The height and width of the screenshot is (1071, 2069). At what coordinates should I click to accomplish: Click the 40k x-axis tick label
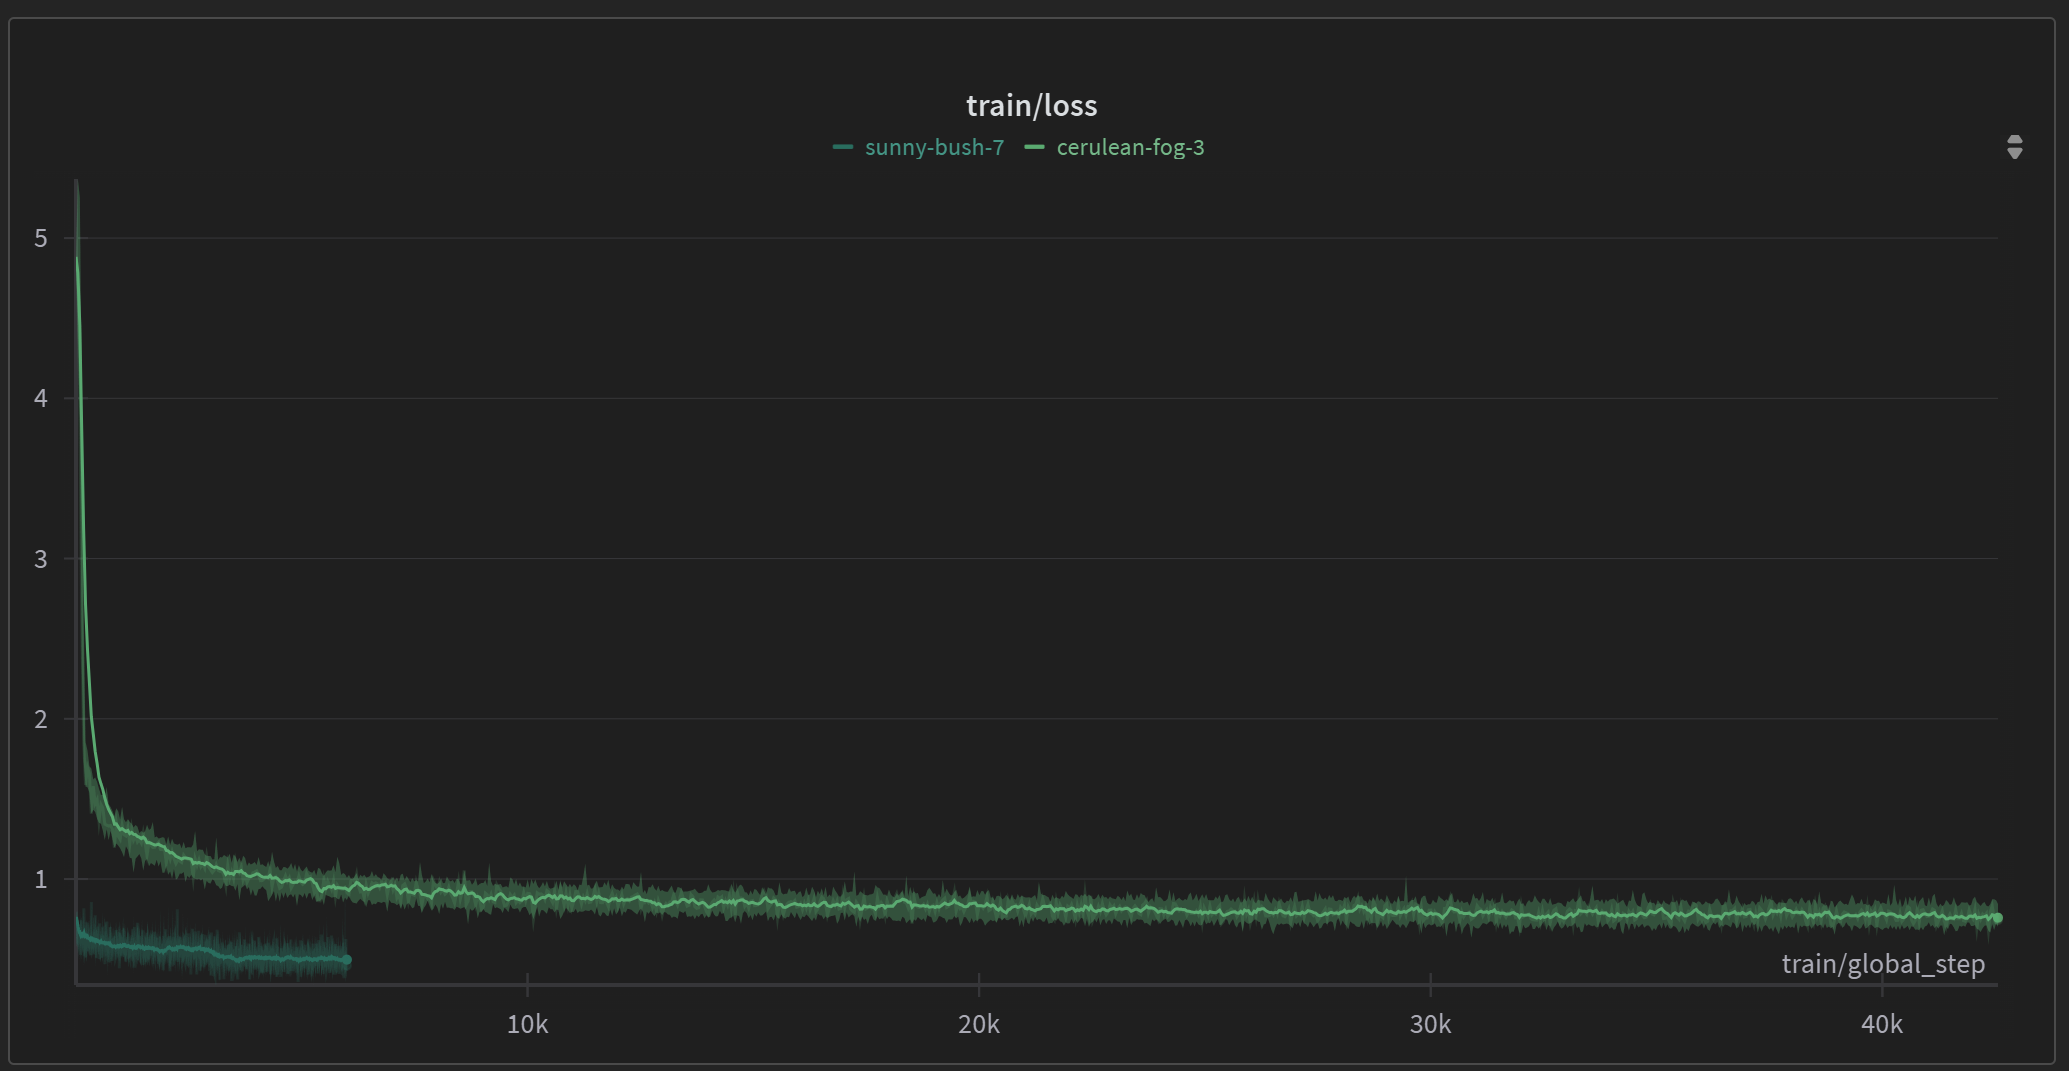coord(1882,1024)
